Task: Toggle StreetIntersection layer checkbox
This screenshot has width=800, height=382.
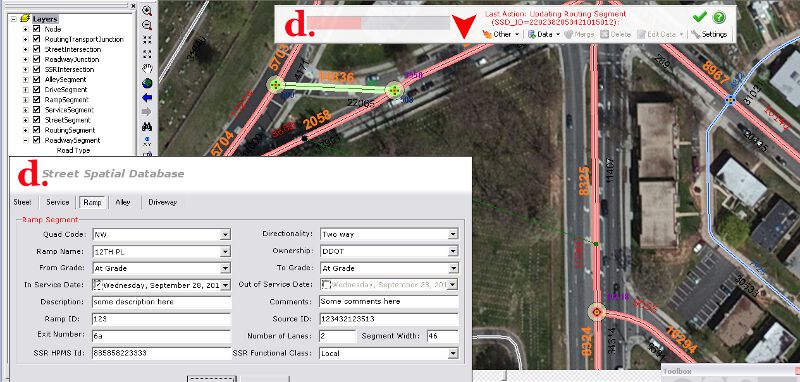Action: pos(36,49)
